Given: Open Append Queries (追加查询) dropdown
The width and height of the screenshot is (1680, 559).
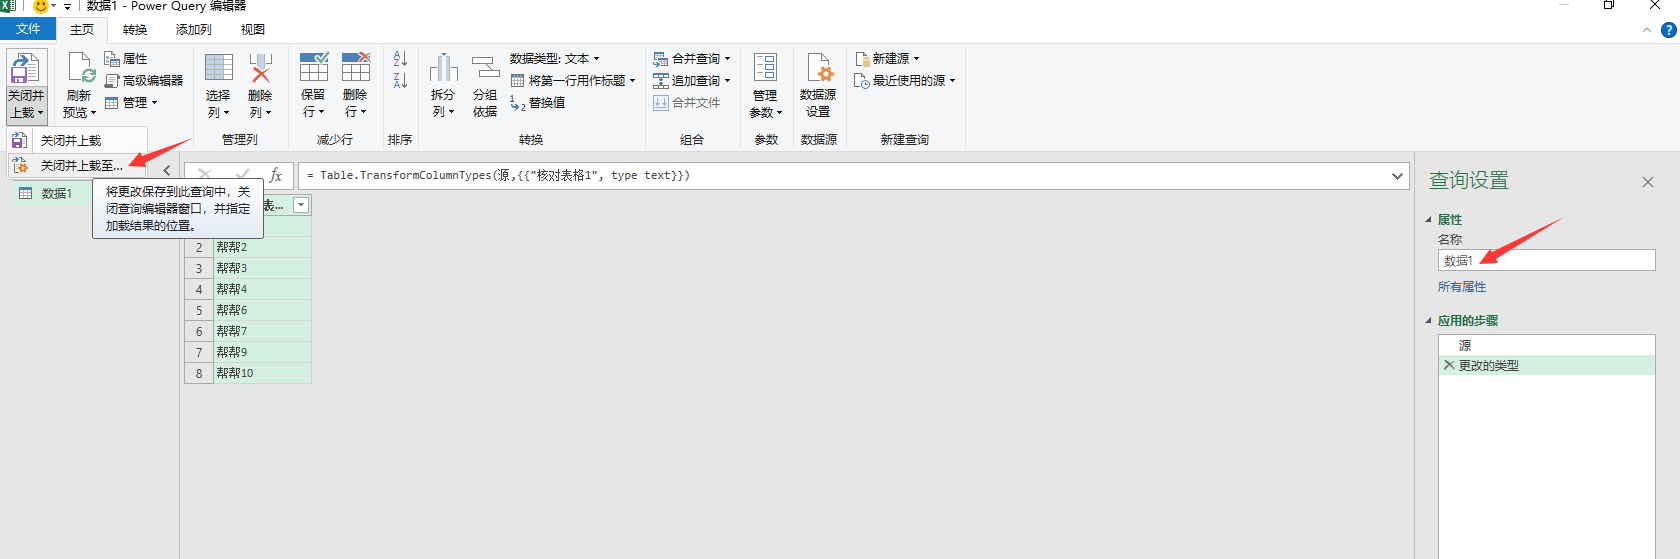Looking at the screenshot, I should (692, 81).
